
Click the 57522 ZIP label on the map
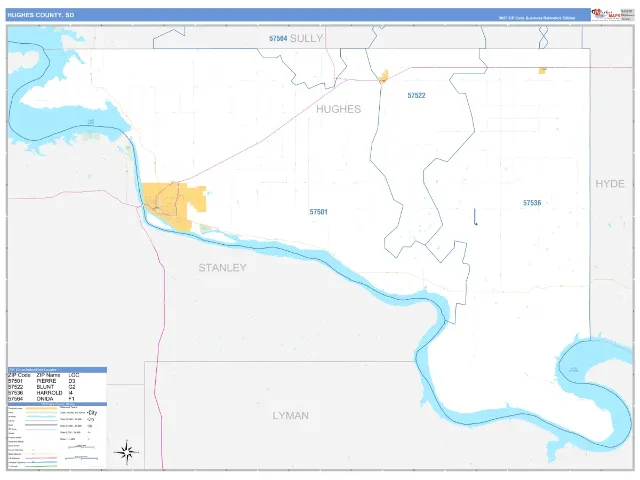[x=416, y=96]
